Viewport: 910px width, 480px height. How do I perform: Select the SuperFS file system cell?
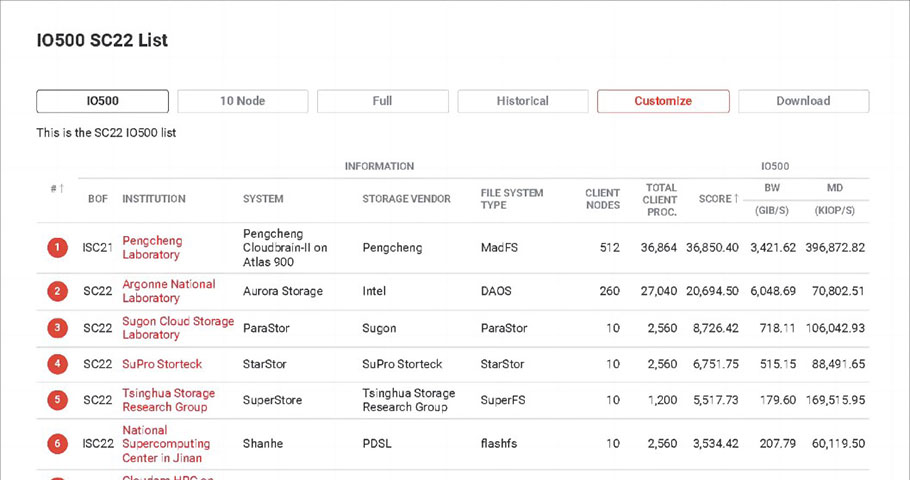point(503,400)
